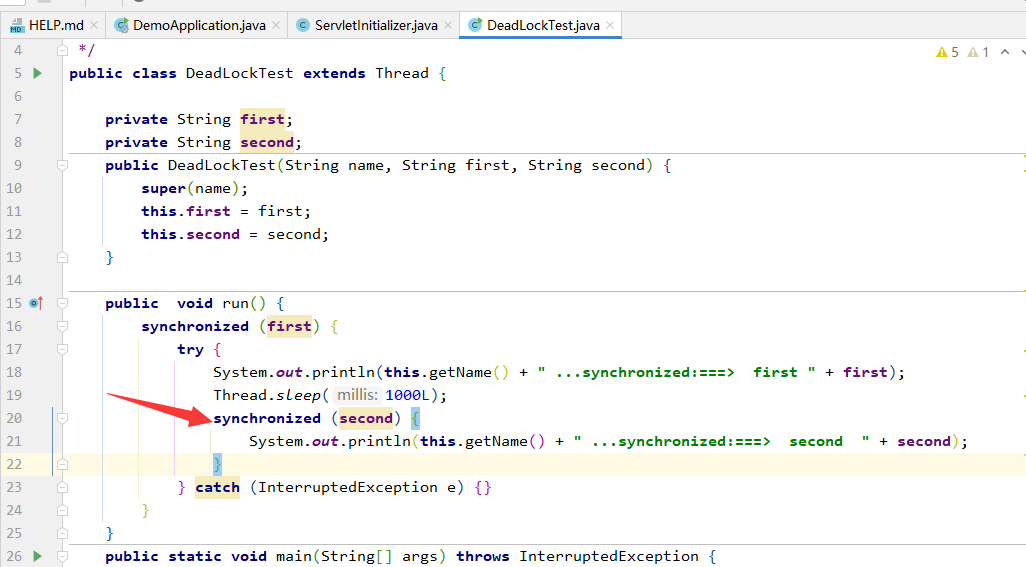
Task: Collapse the constructor fold on line 9
Action: 62,165
